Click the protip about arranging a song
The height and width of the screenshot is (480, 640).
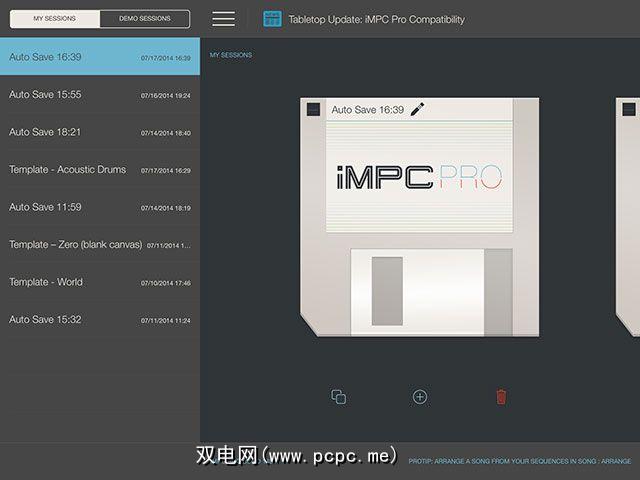tap(520, 461)
